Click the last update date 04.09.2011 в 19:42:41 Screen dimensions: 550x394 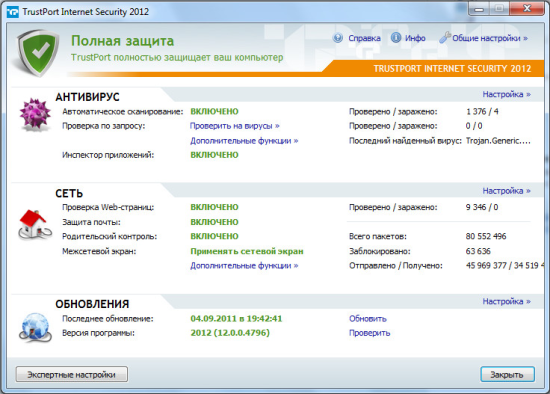point(236,318)
